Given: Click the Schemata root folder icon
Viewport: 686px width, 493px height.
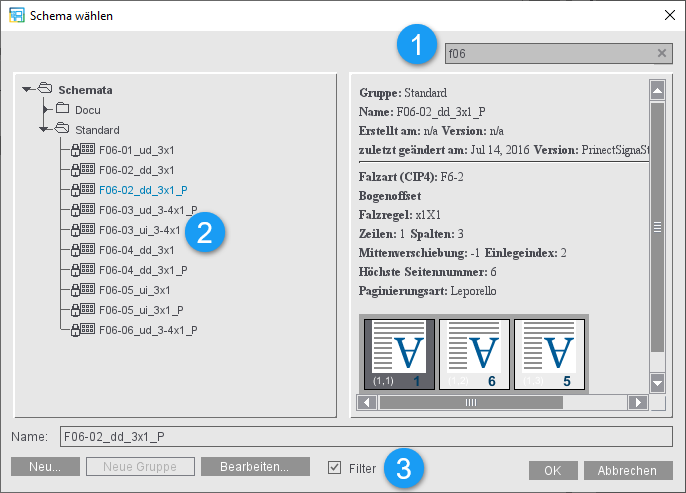Looking at the screenshot, I should coord(45,88).
